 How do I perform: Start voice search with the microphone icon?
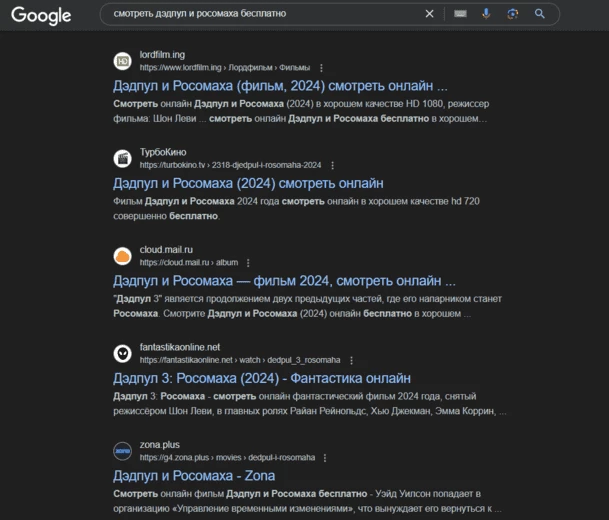tap(486, 14)
